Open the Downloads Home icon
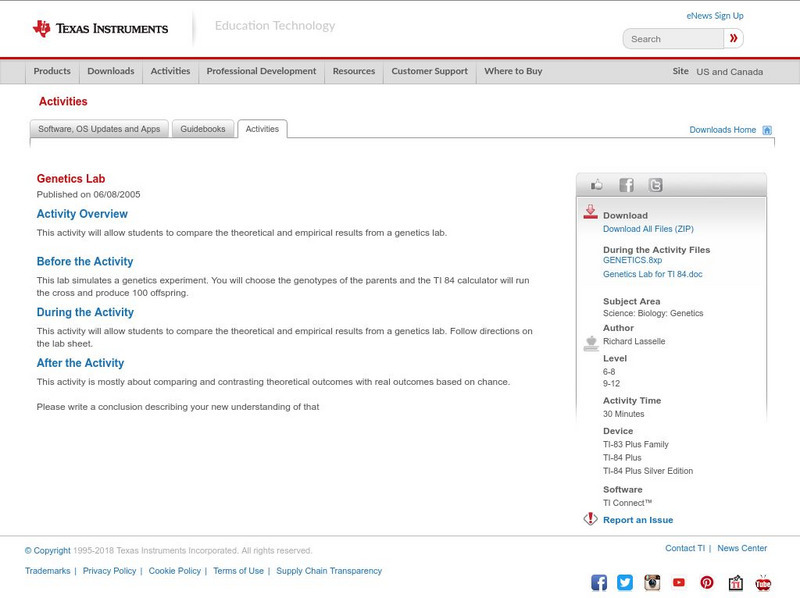This screenshot has height=598, width=800. click(766, 129)
